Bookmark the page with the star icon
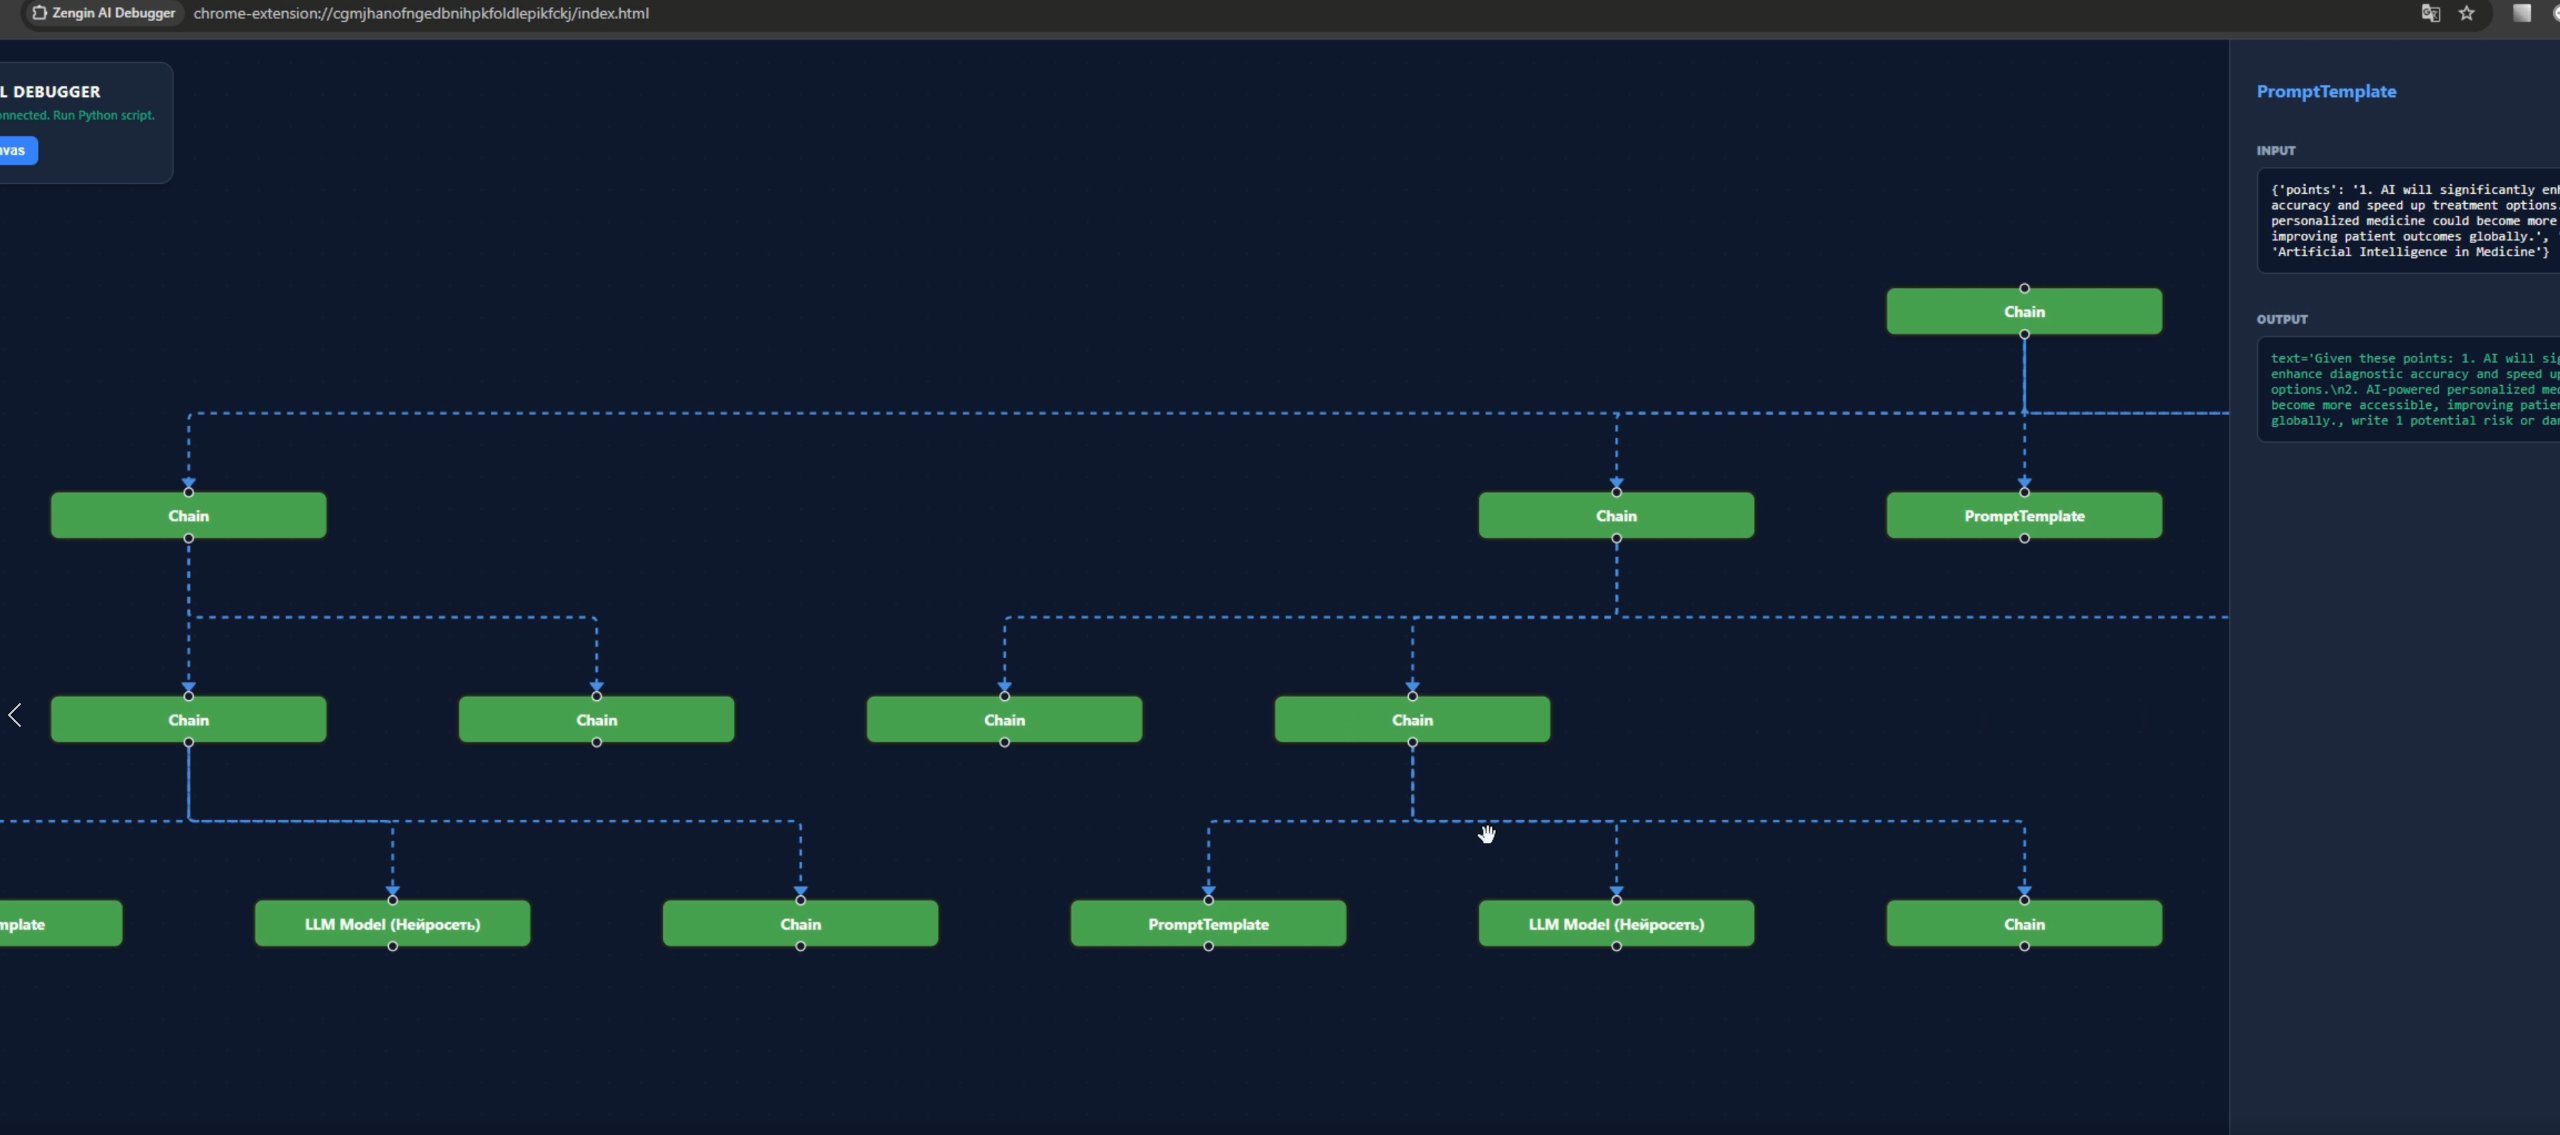Screen dimensions: 2560x1135 point(2467,13)
